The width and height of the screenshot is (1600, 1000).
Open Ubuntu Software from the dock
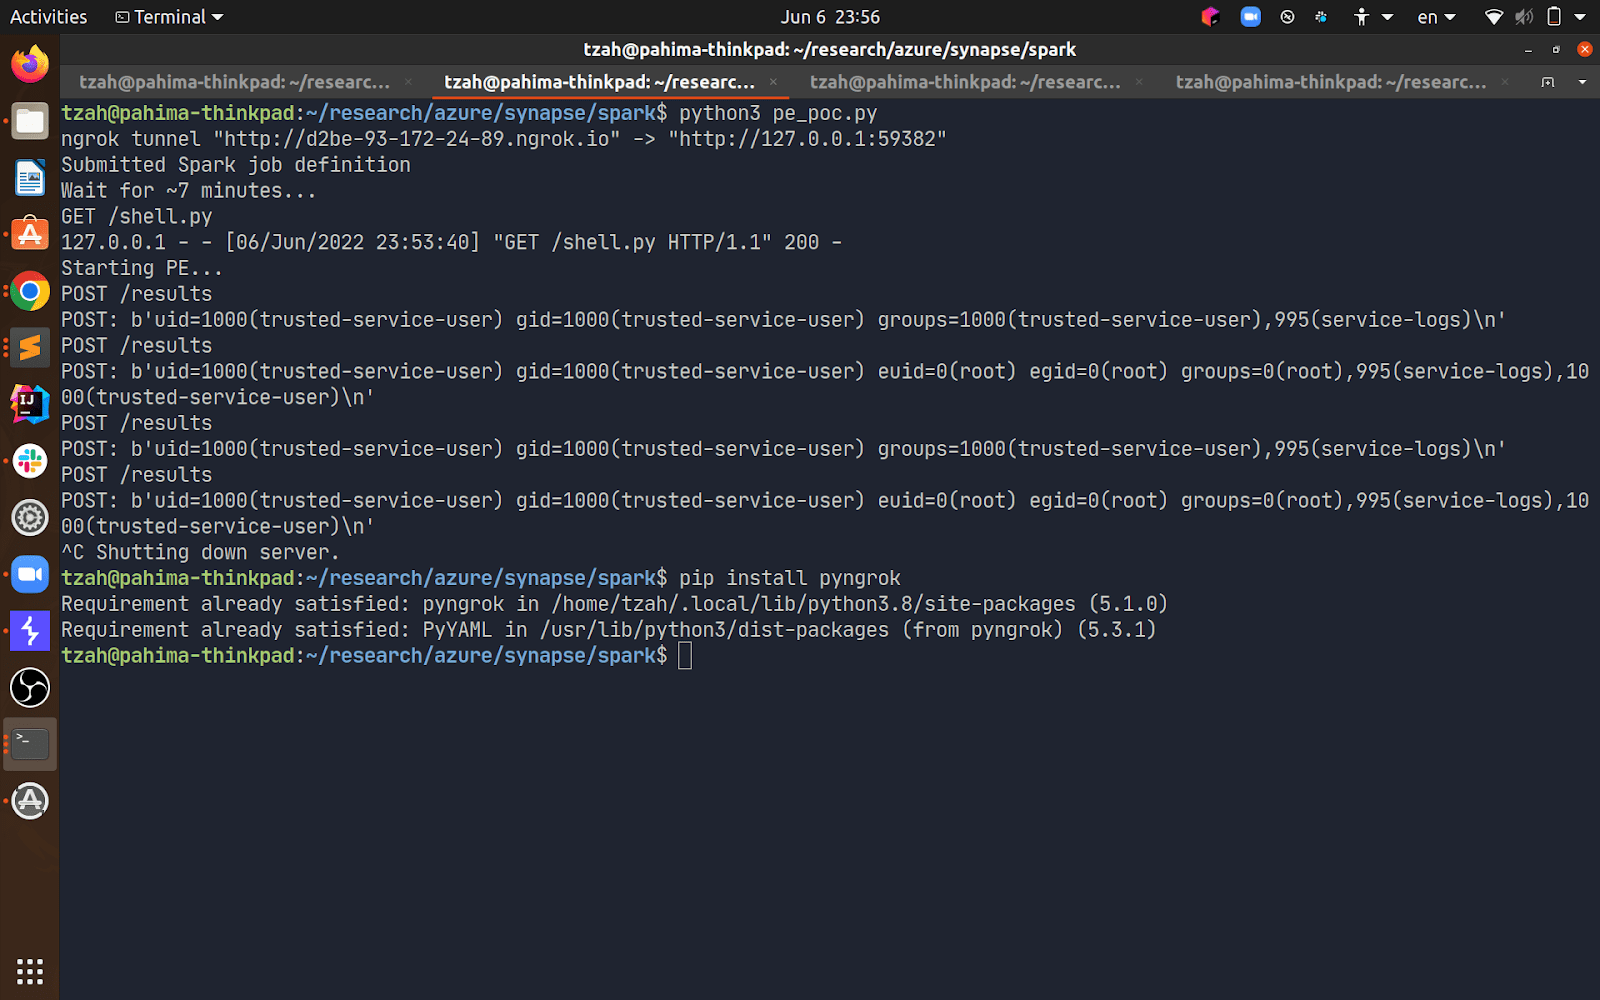[x=29, y=234]
